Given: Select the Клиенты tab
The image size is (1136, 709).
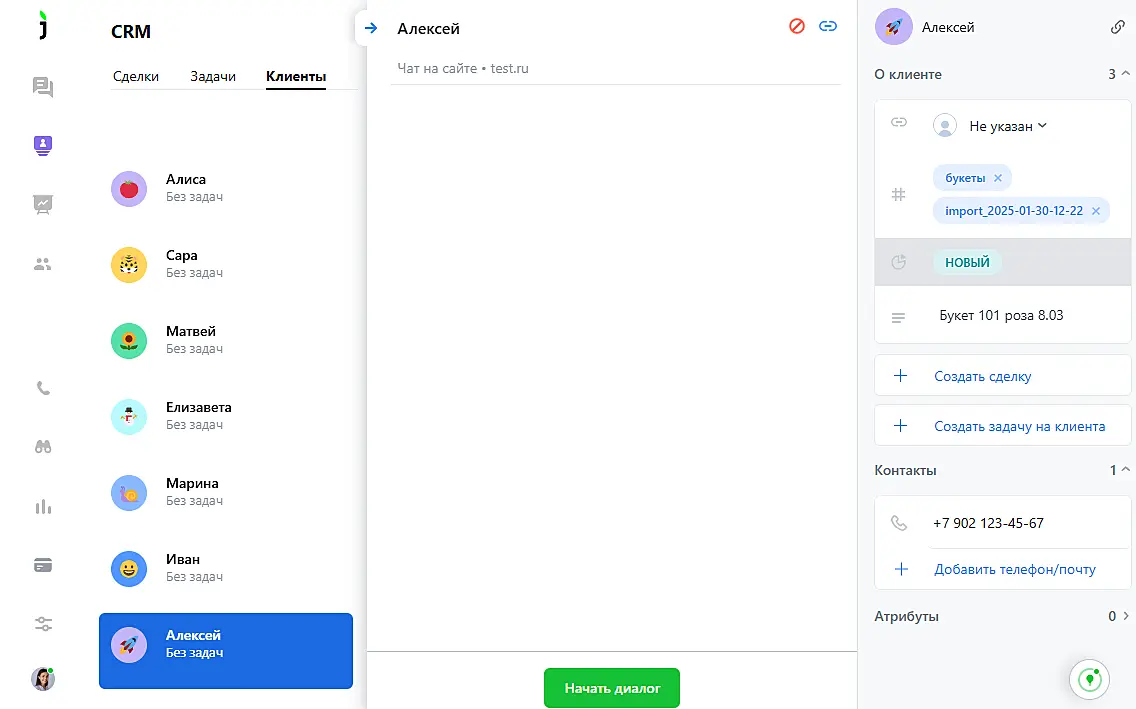Looking at the screenshot, I should click(296, 76).
